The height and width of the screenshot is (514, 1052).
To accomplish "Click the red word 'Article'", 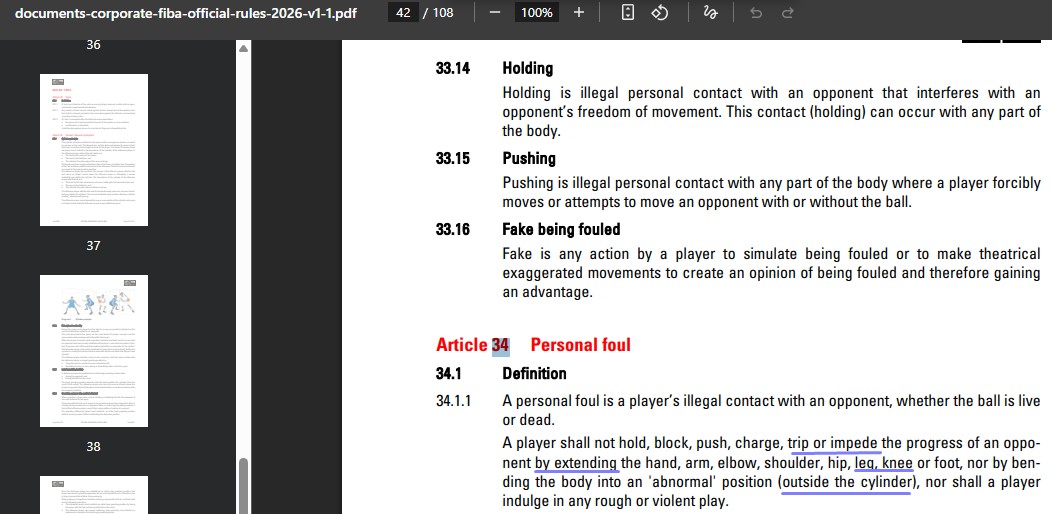I will pos(462,345).
